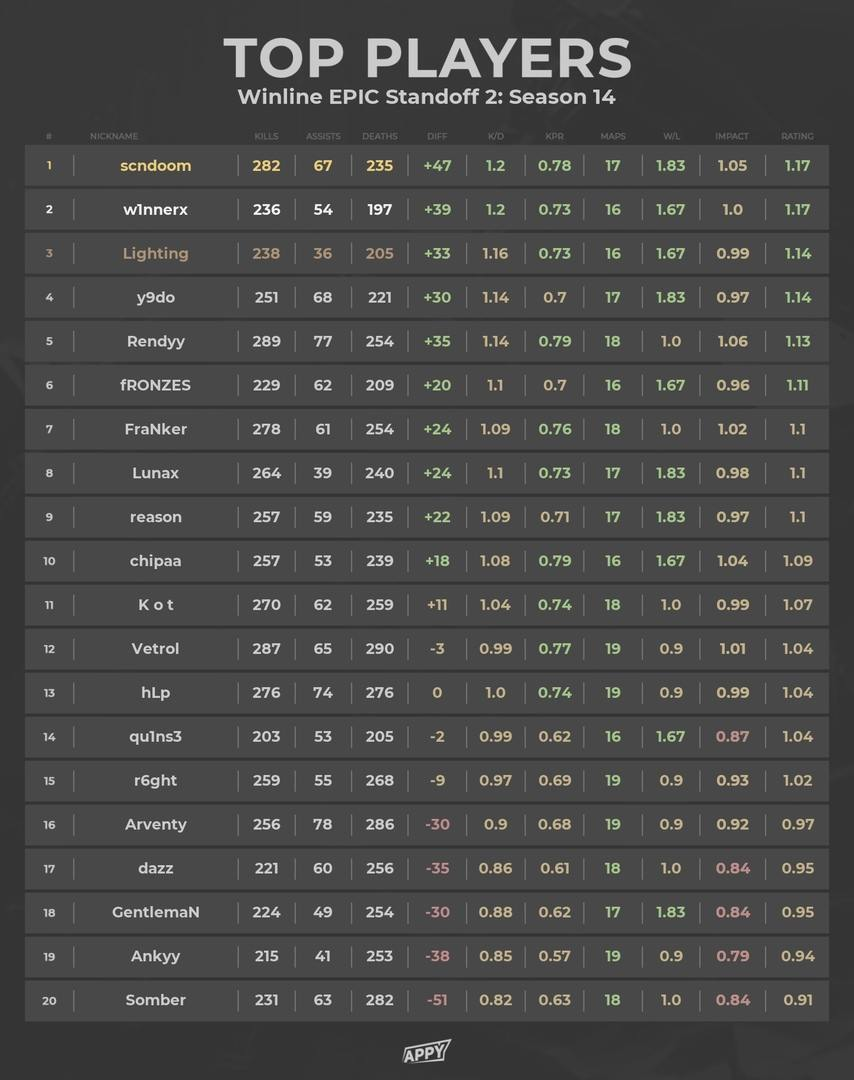The width and height of the screenshot is (854, 1080).
Task: Select the nickname w1nnerx
Action: click(x=156, y=209)
